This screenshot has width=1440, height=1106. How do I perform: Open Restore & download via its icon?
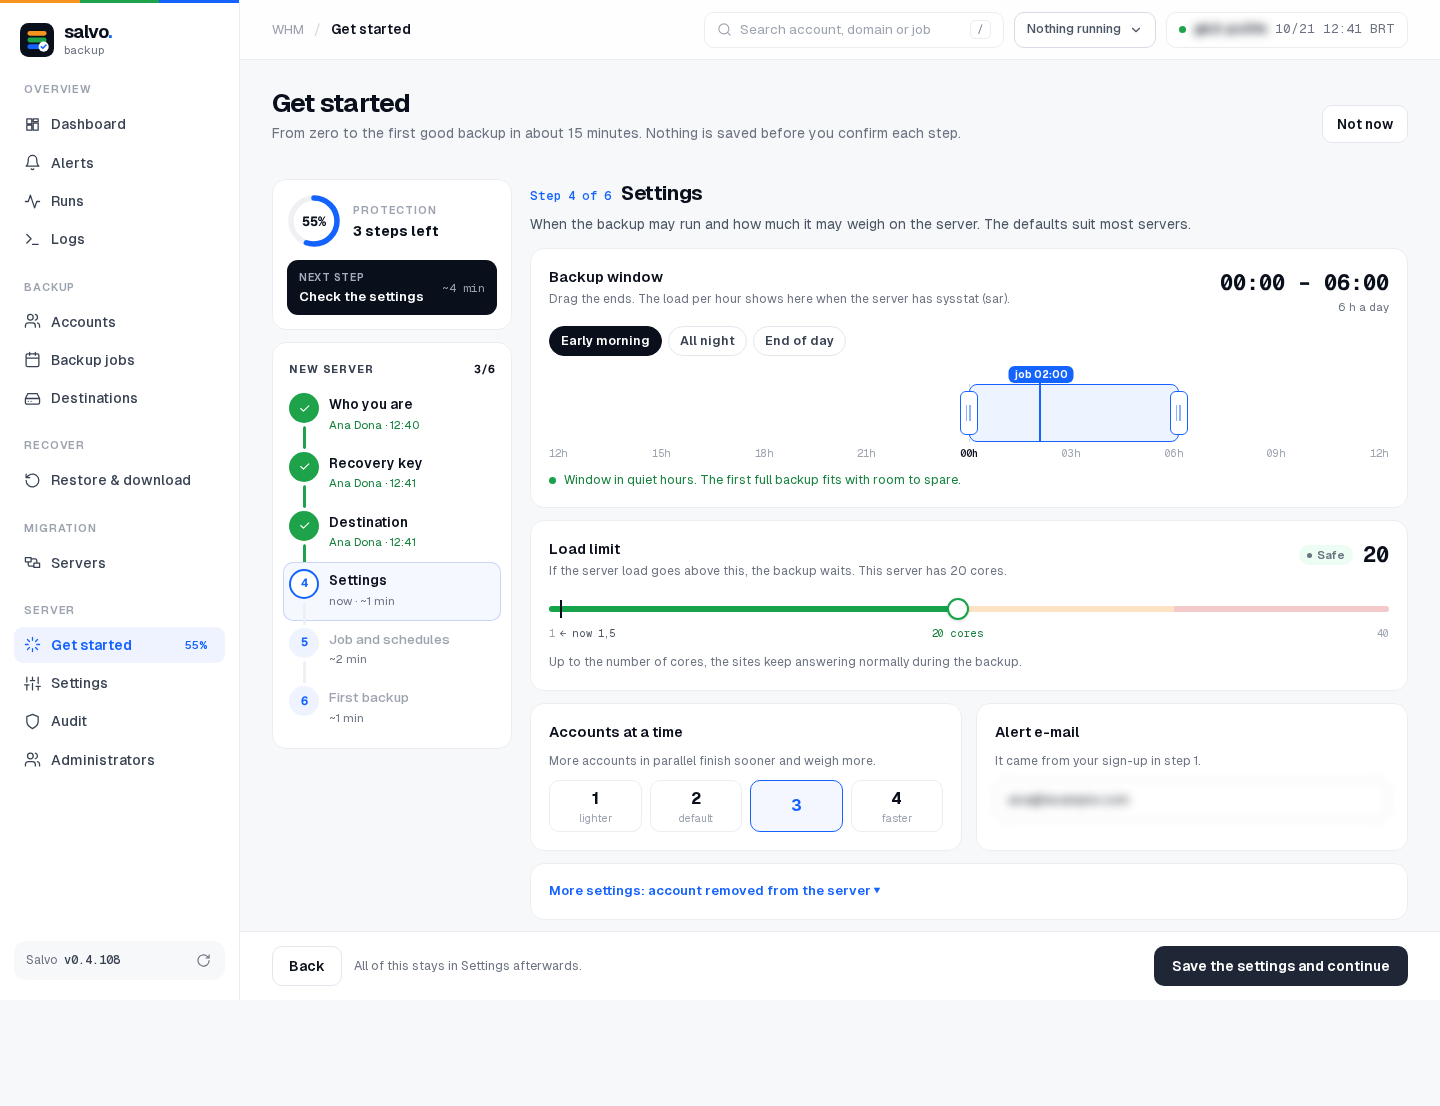(x=32, y=480)
